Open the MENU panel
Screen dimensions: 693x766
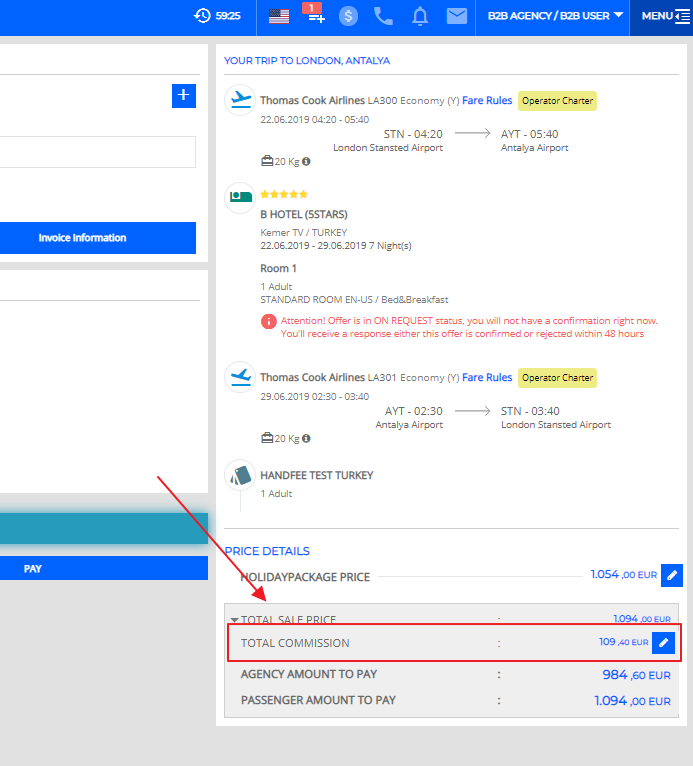pos(665,16)
